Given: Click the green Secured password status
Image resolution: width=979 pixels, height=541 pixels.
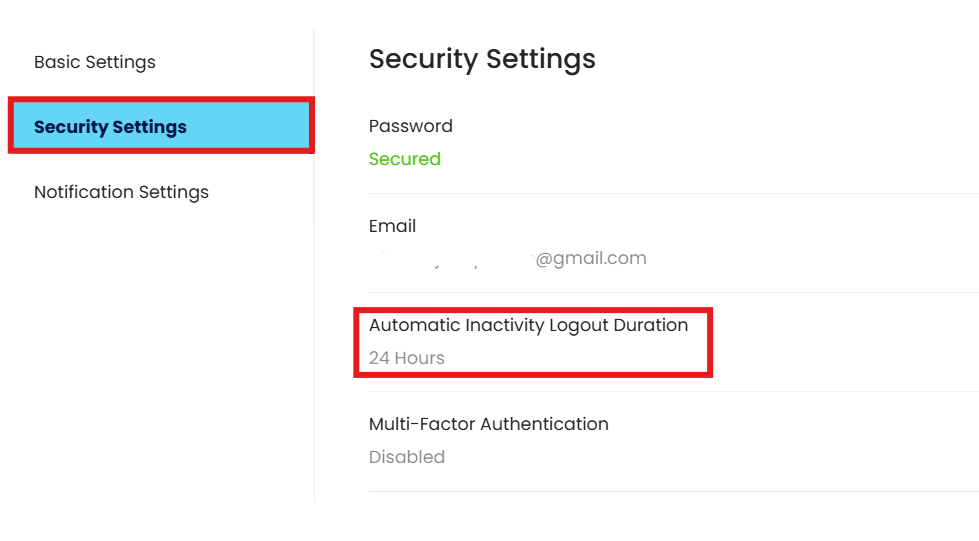Looking at the screenshot, I should pyautogui.click(x=404, y=159).
